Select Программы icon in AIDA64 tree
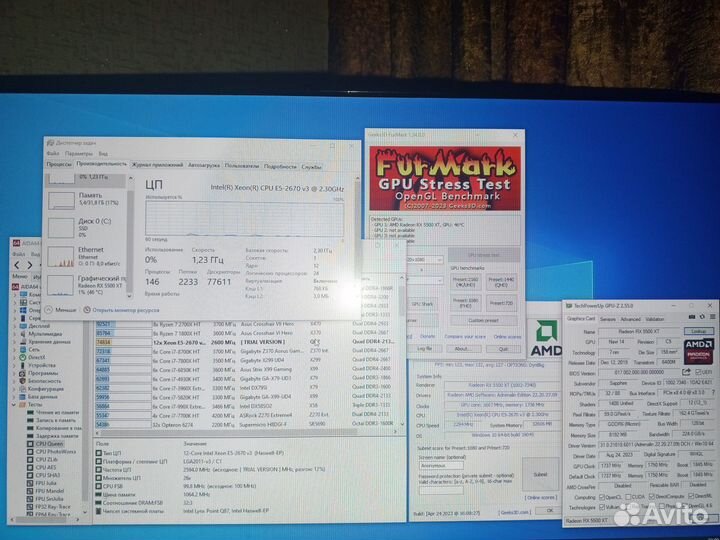Image resolution: width=720 pixels, height=540 pixels. pos(23,373)
